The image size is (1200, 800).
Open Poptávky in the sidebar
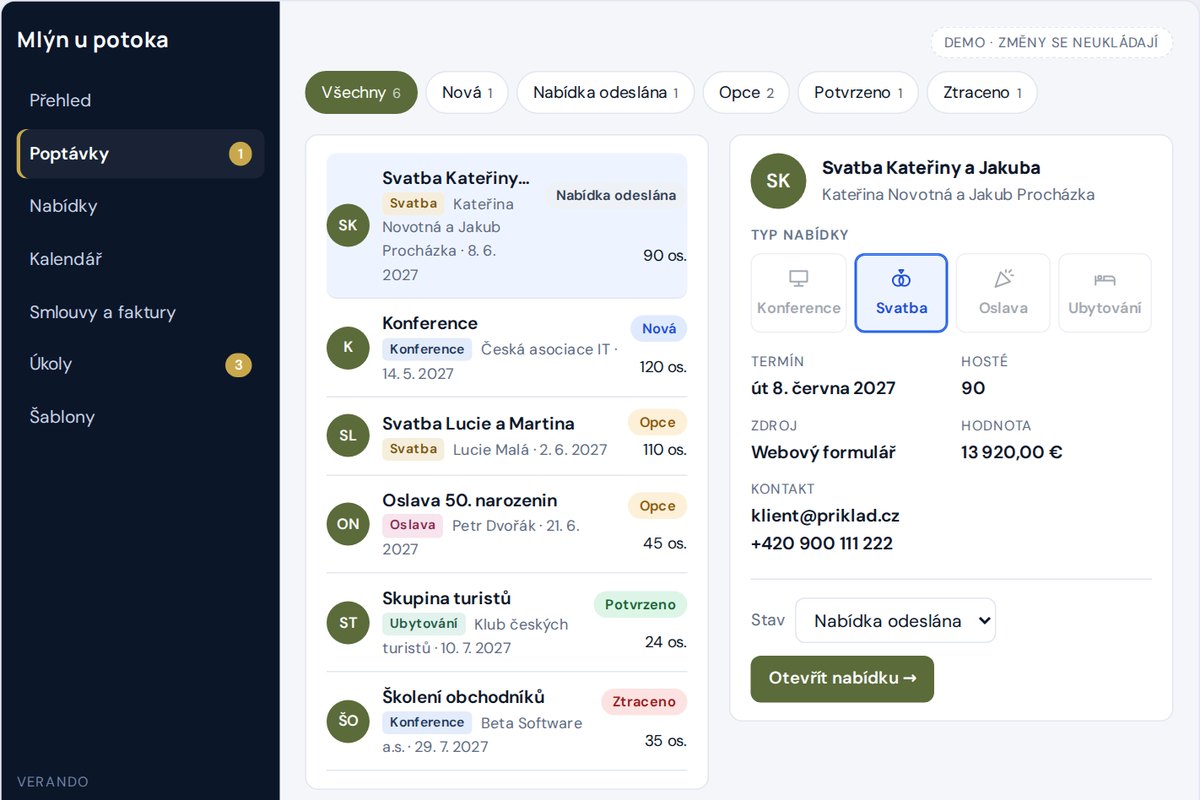click(141, 154)
